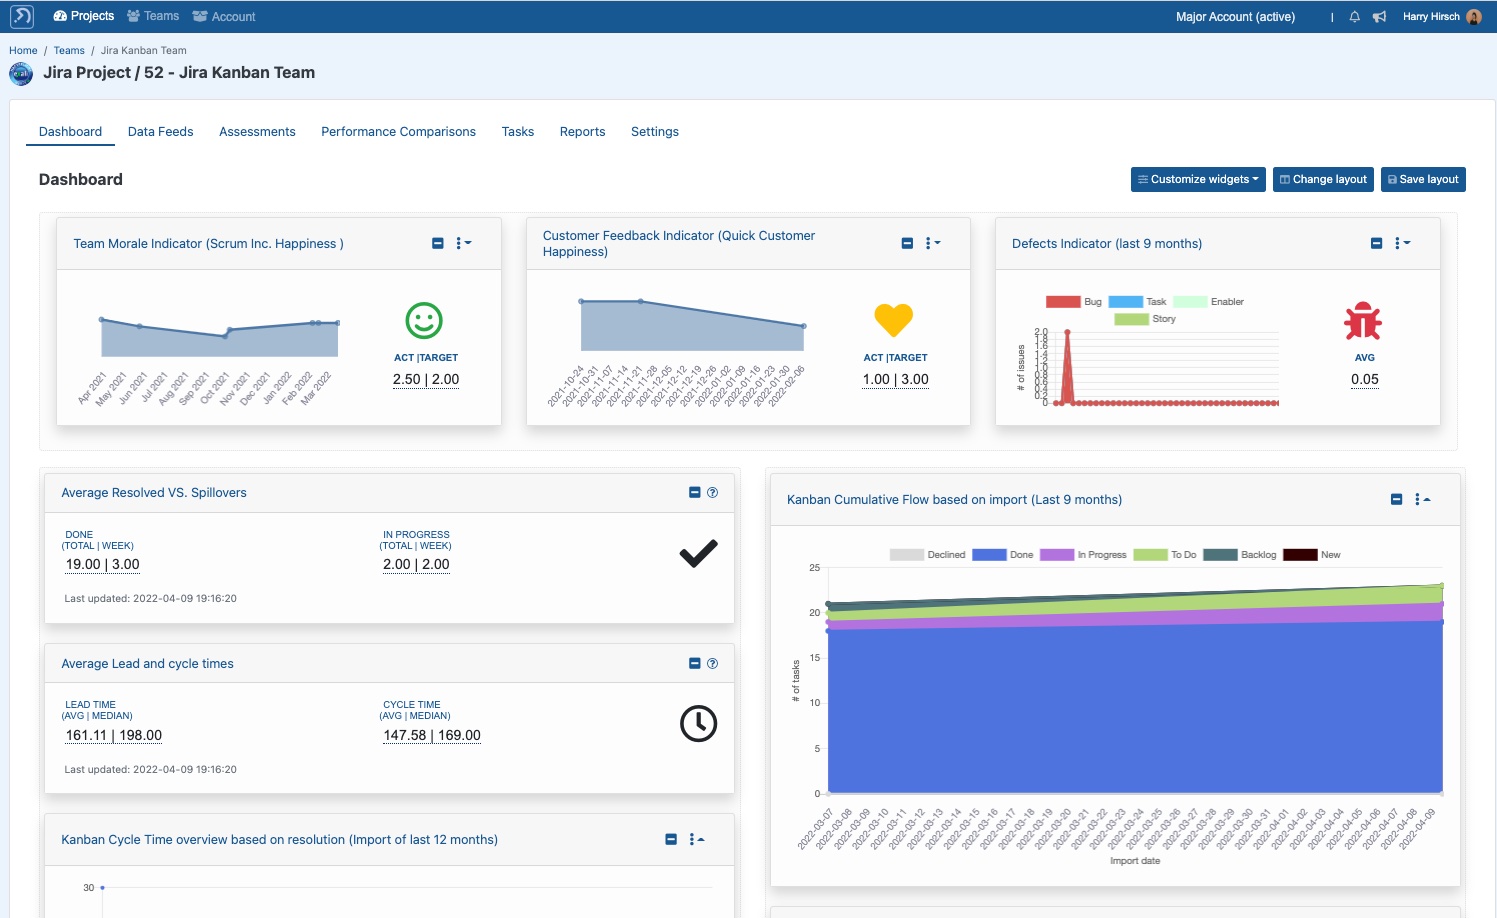
Task: Click the Save layout button
Action: tap(1422, 179)
